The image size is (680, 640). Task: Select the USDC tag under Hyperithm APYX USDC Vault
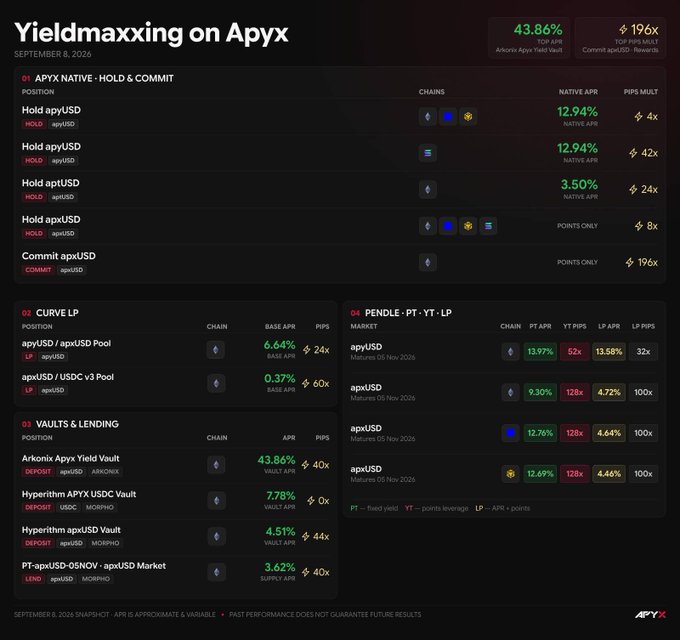pyautogui.click(x=68, y=507)
